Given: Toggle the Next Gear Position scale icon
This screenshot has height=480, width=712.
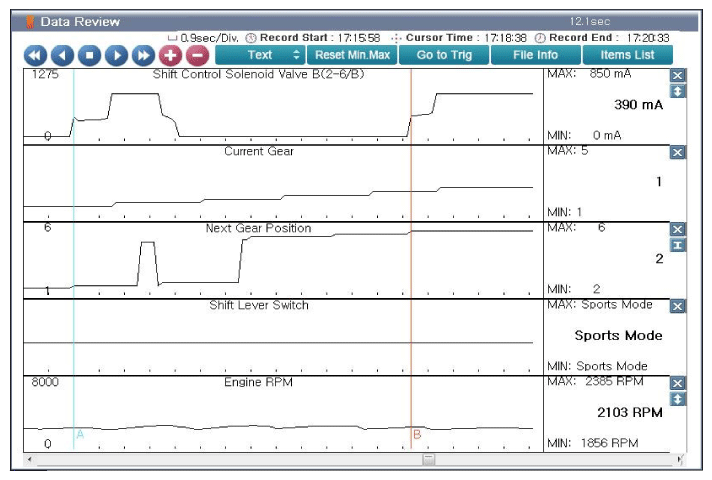Looking at the screenshot, I should coord(677,245).
